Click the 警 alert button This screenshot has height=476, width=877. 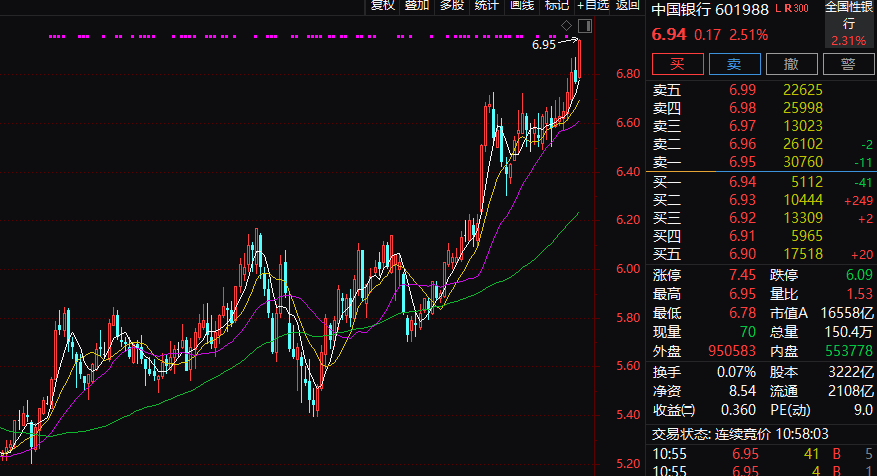point(848,64)
